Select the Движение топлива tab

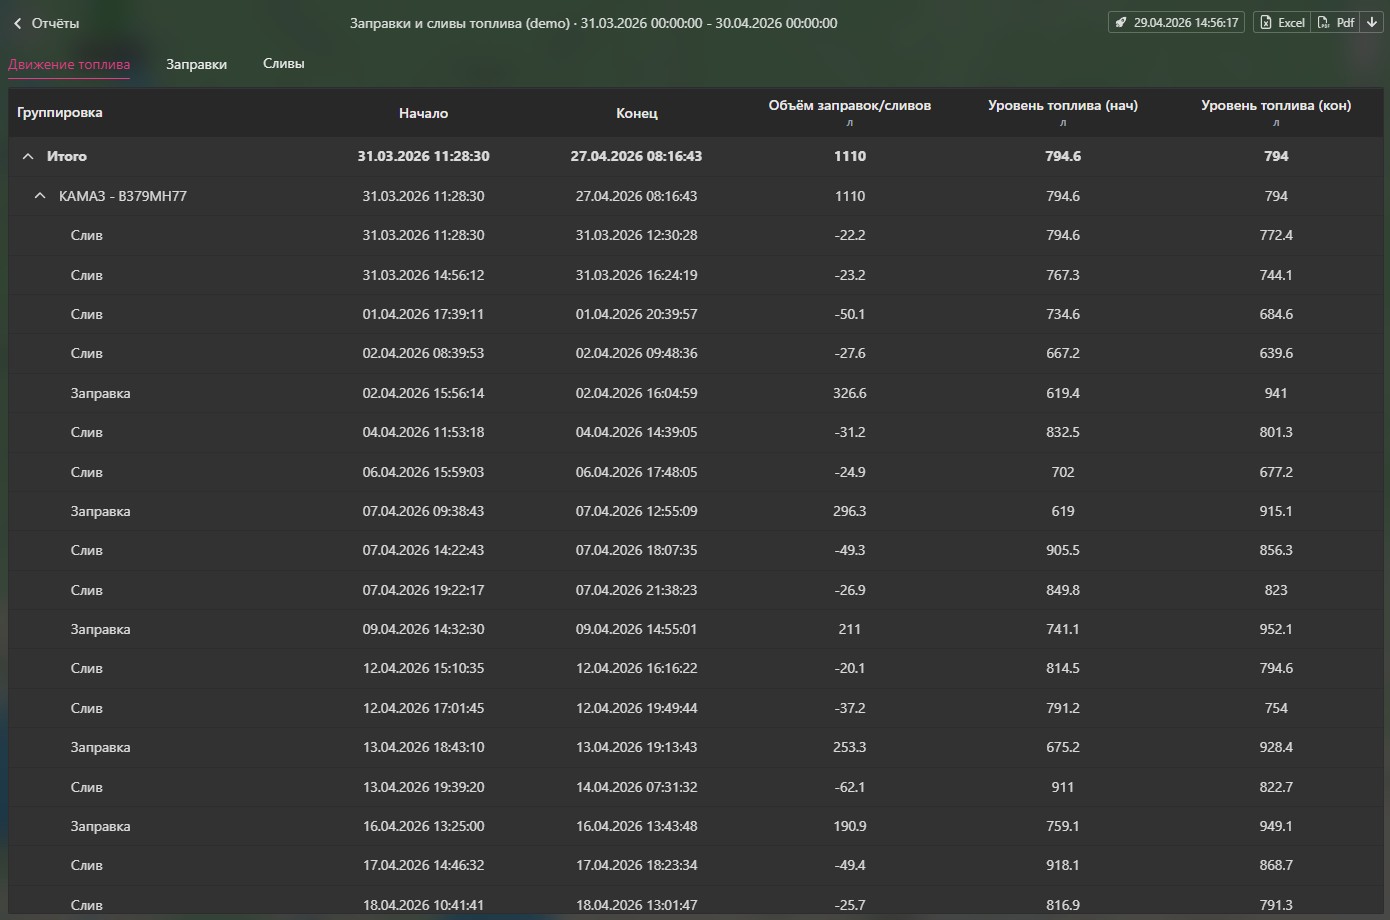click(69, 64)
